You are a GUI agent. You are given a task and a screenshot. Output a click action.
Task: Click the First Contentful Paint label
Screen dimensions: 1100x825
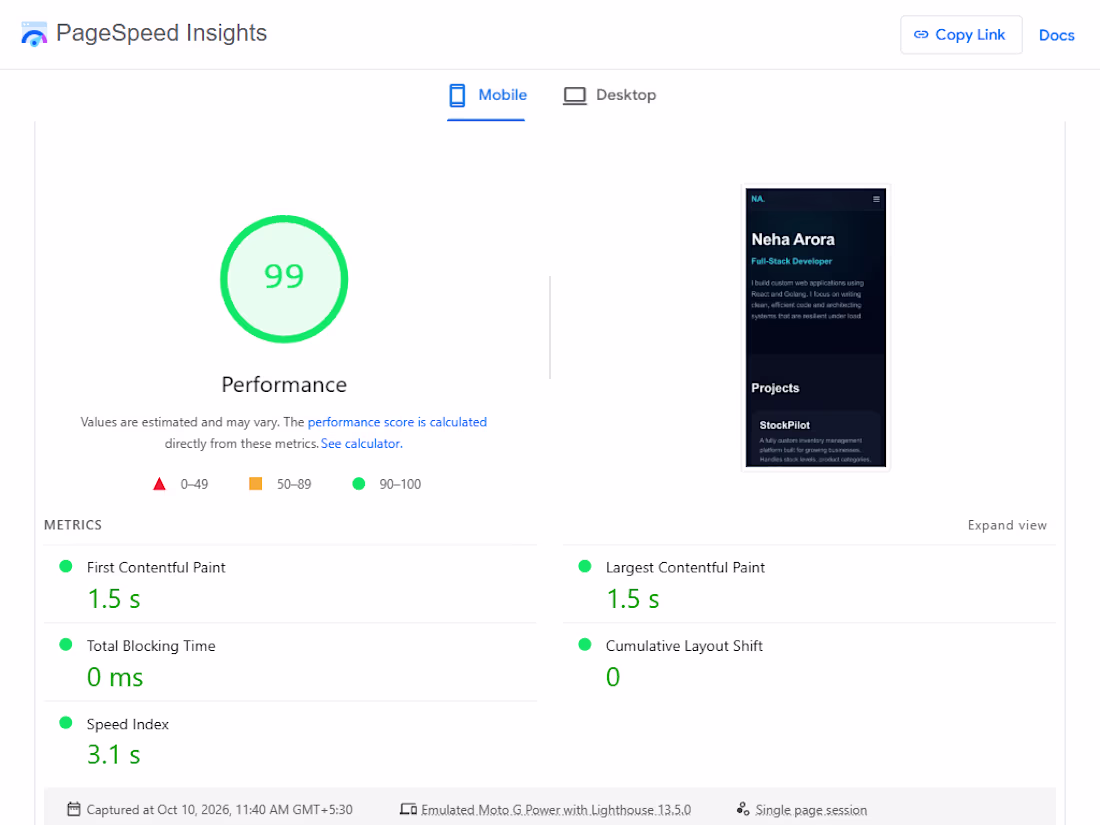[x=156, y=568]
